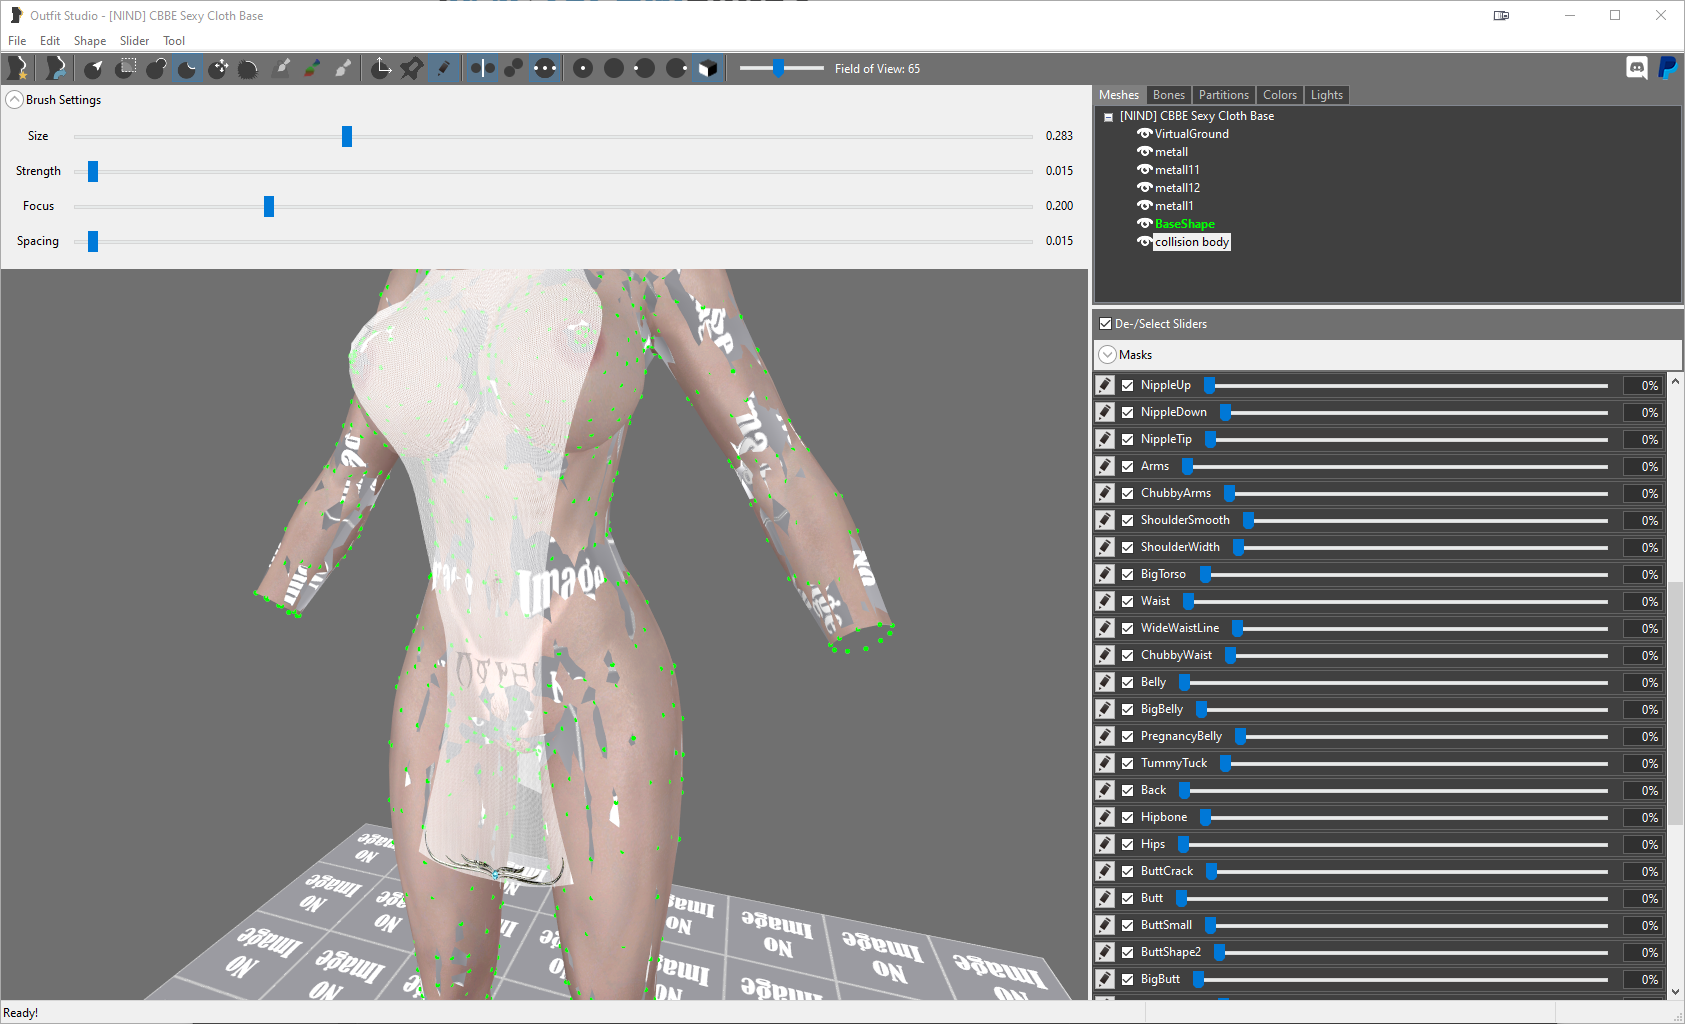Screen dimensions: 1685x1024
Task: Activate the Smooth brush tool
Action: (249, 68)
